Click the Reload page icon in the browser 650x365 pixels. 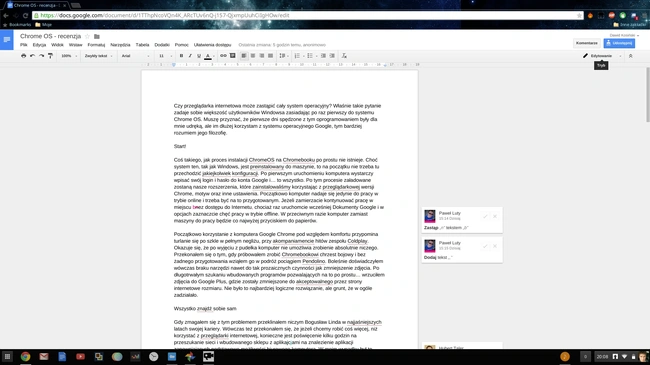pyautogui.click(x=25, y=15)
